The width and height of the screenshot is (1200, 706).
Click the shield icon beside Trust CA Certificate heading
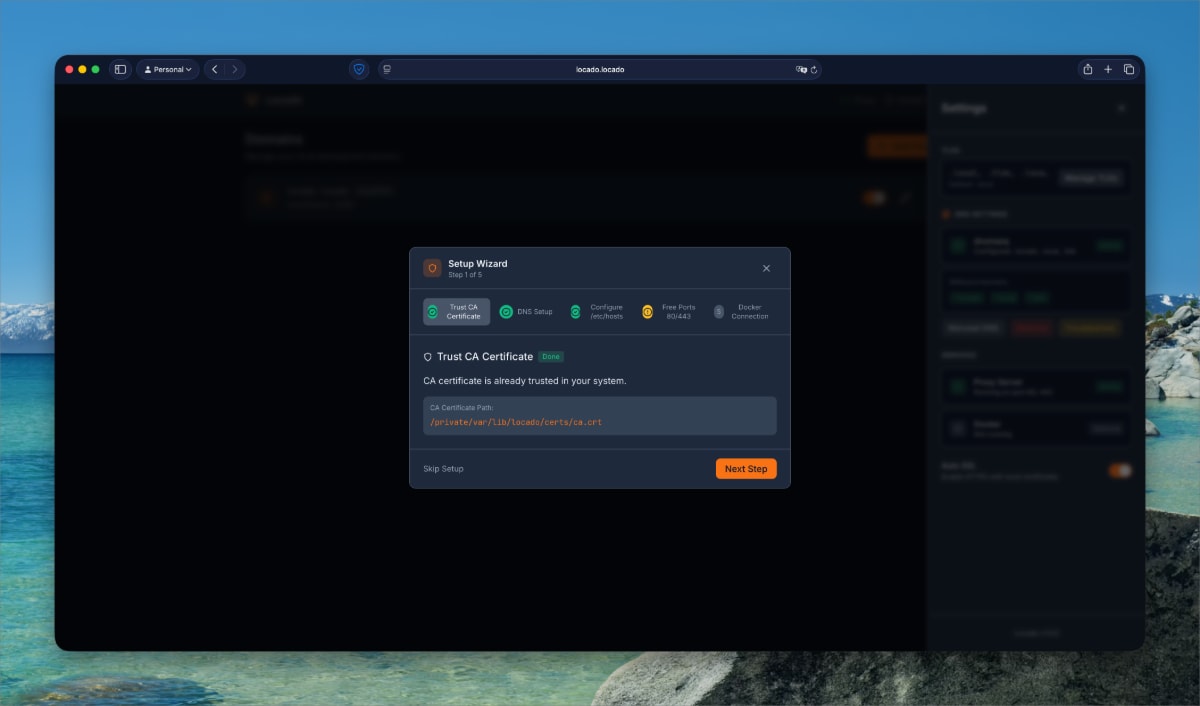(430, 356)
